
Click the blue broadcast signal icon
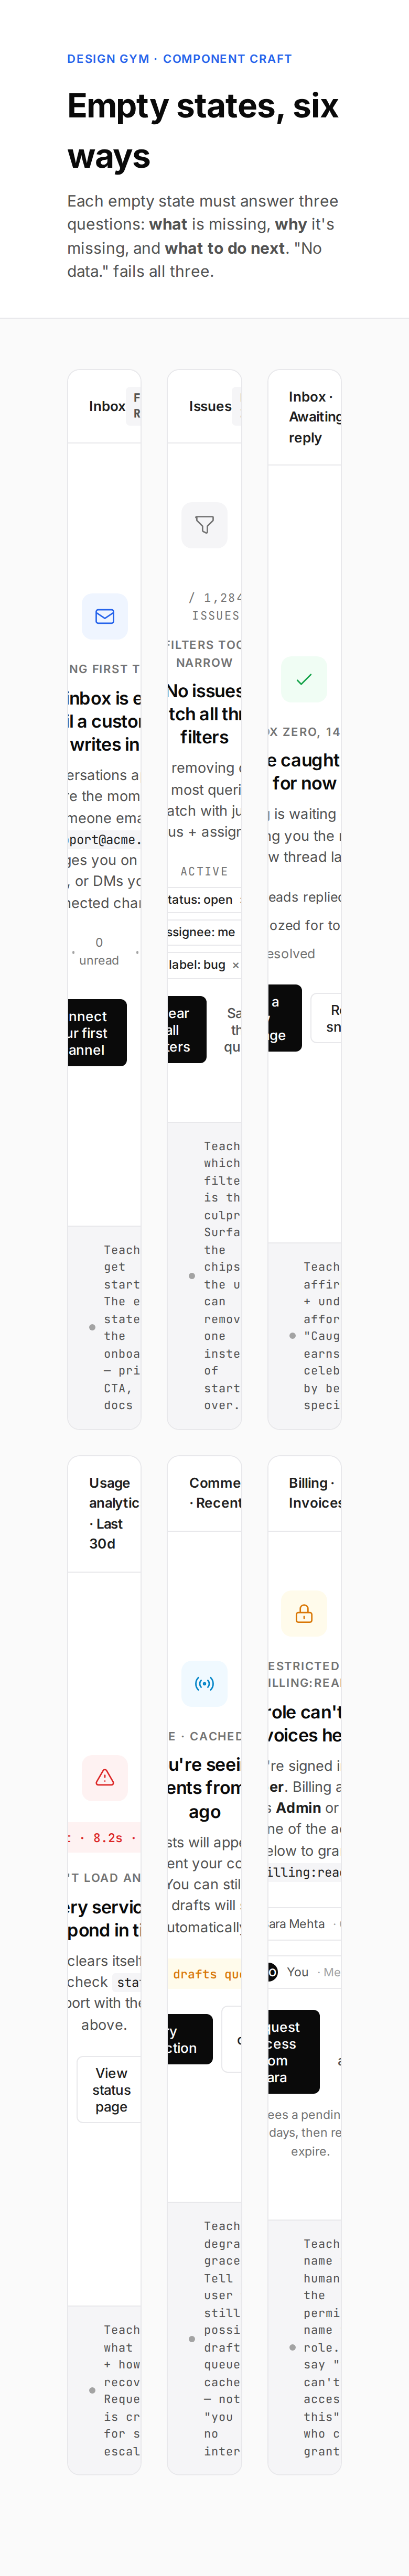204,1683
